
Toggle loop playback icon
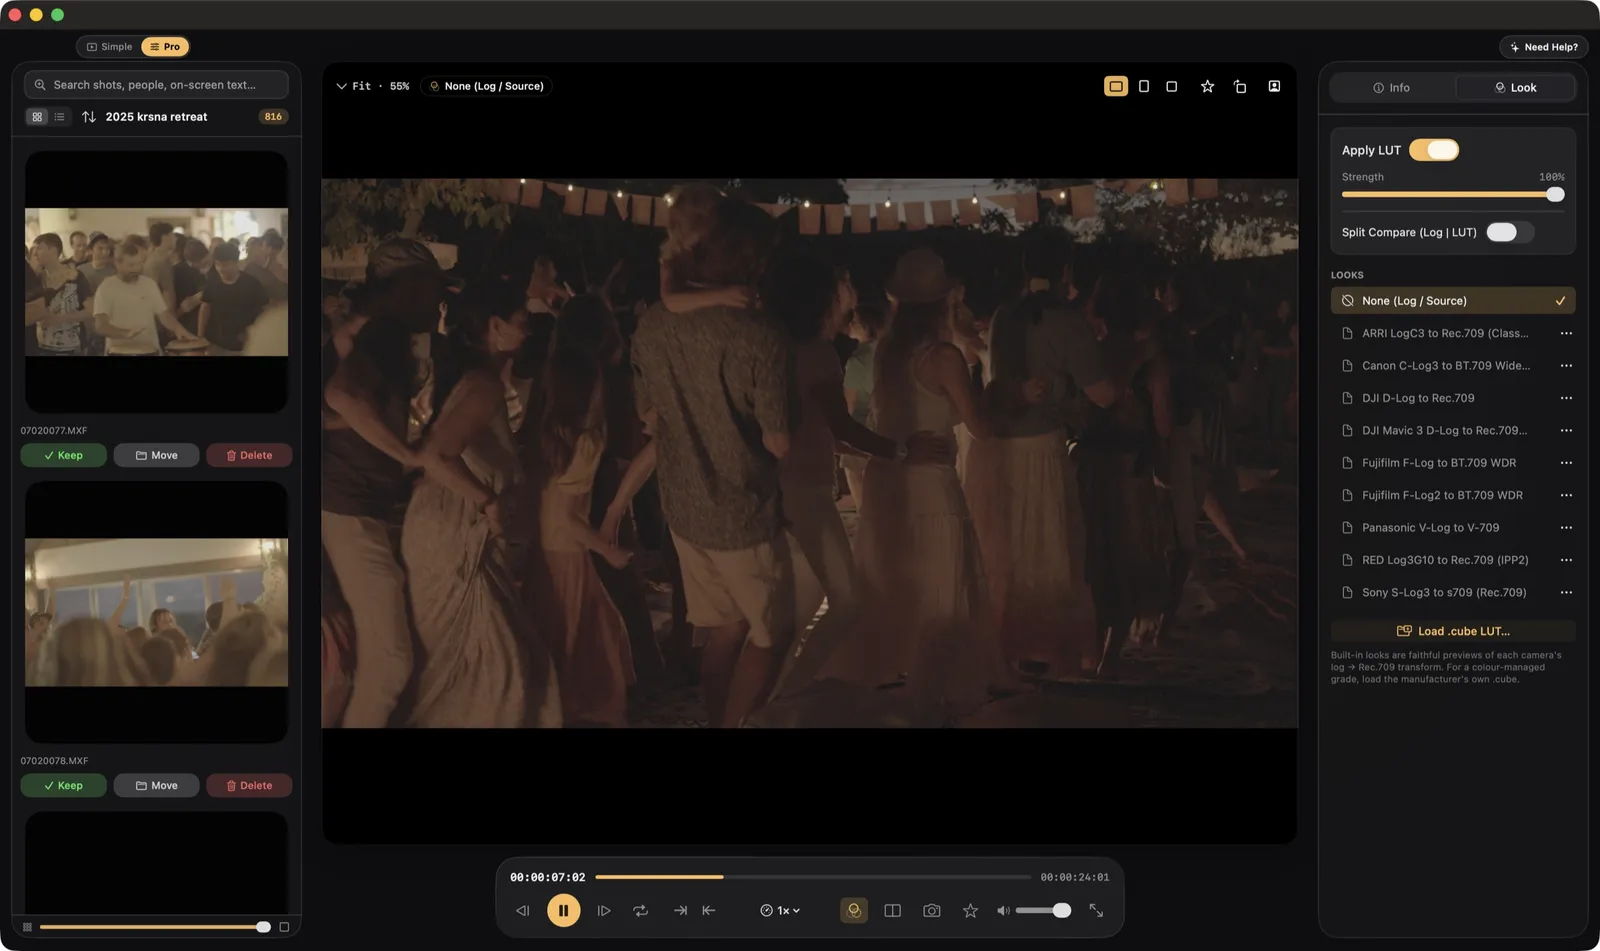pyautogui.click(x=640, y=910)
